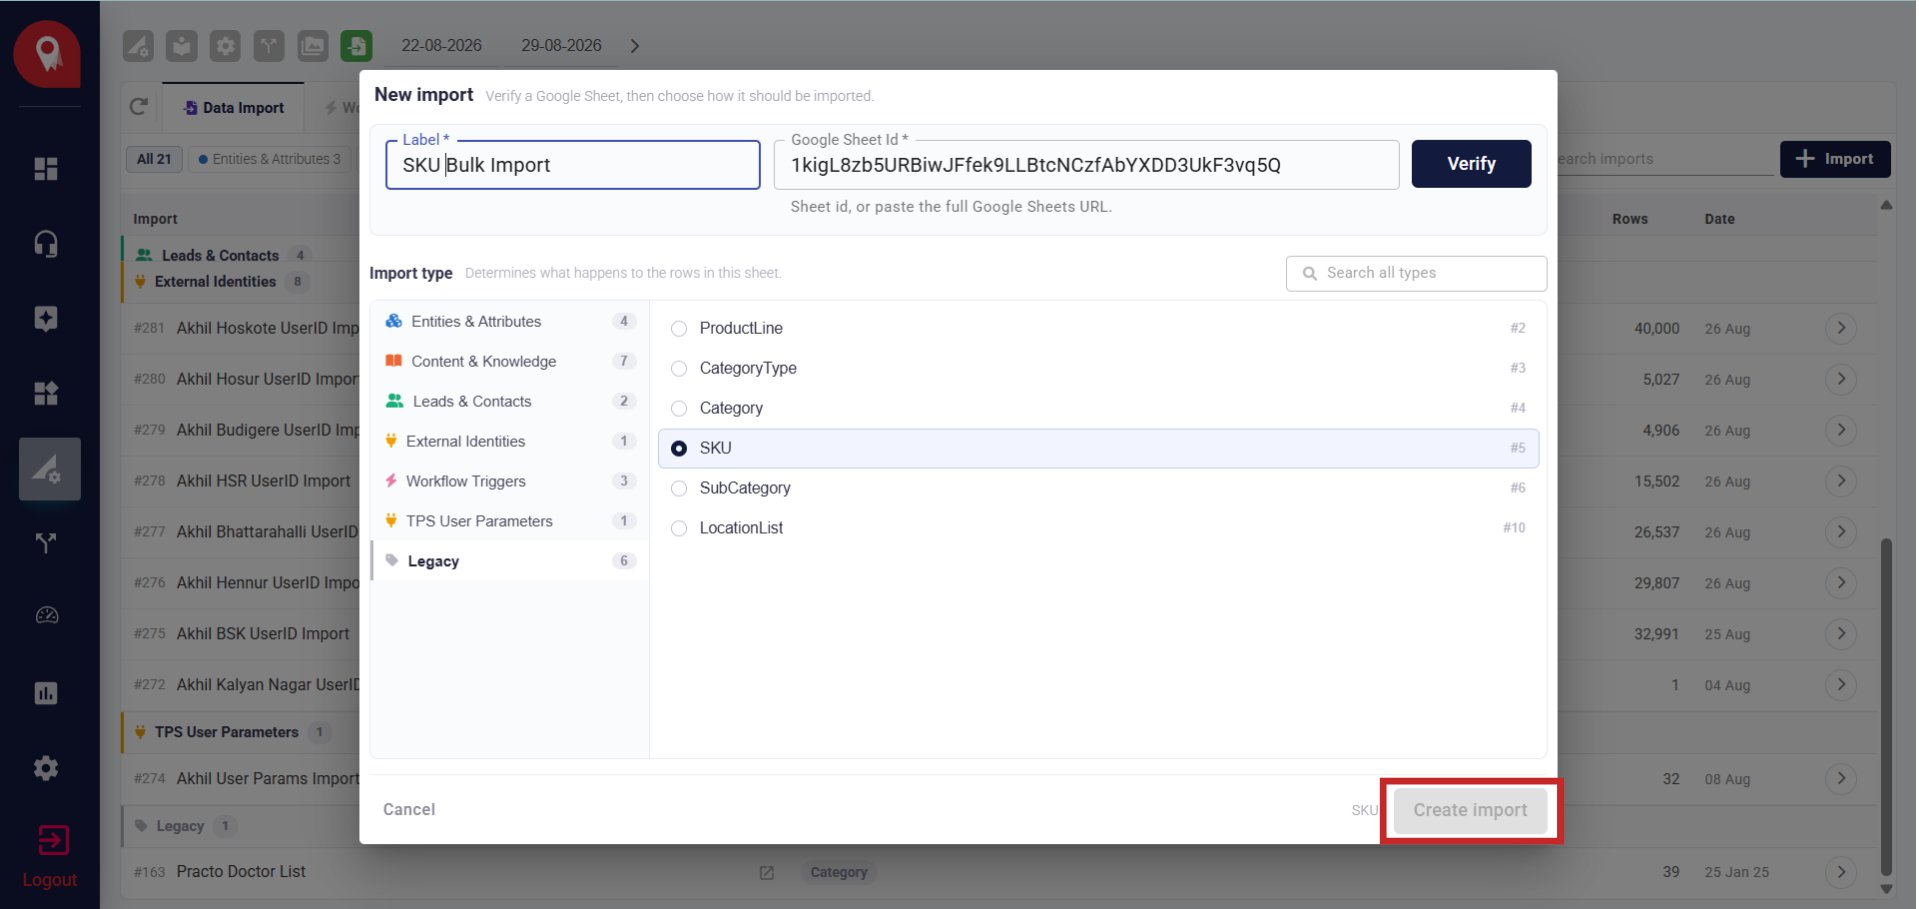This screenshot has height=909, width=1919.
Task: Switch to the Data Import tab
Action: coord(233,107)
